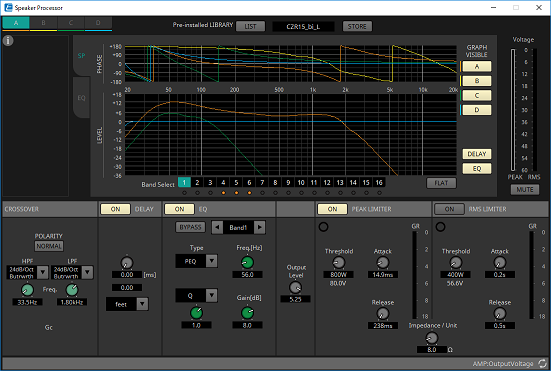This screenshot has height=371, width=551.
Task: Click the LPF frequency field 1.80kHz
Action: [72, 302]
